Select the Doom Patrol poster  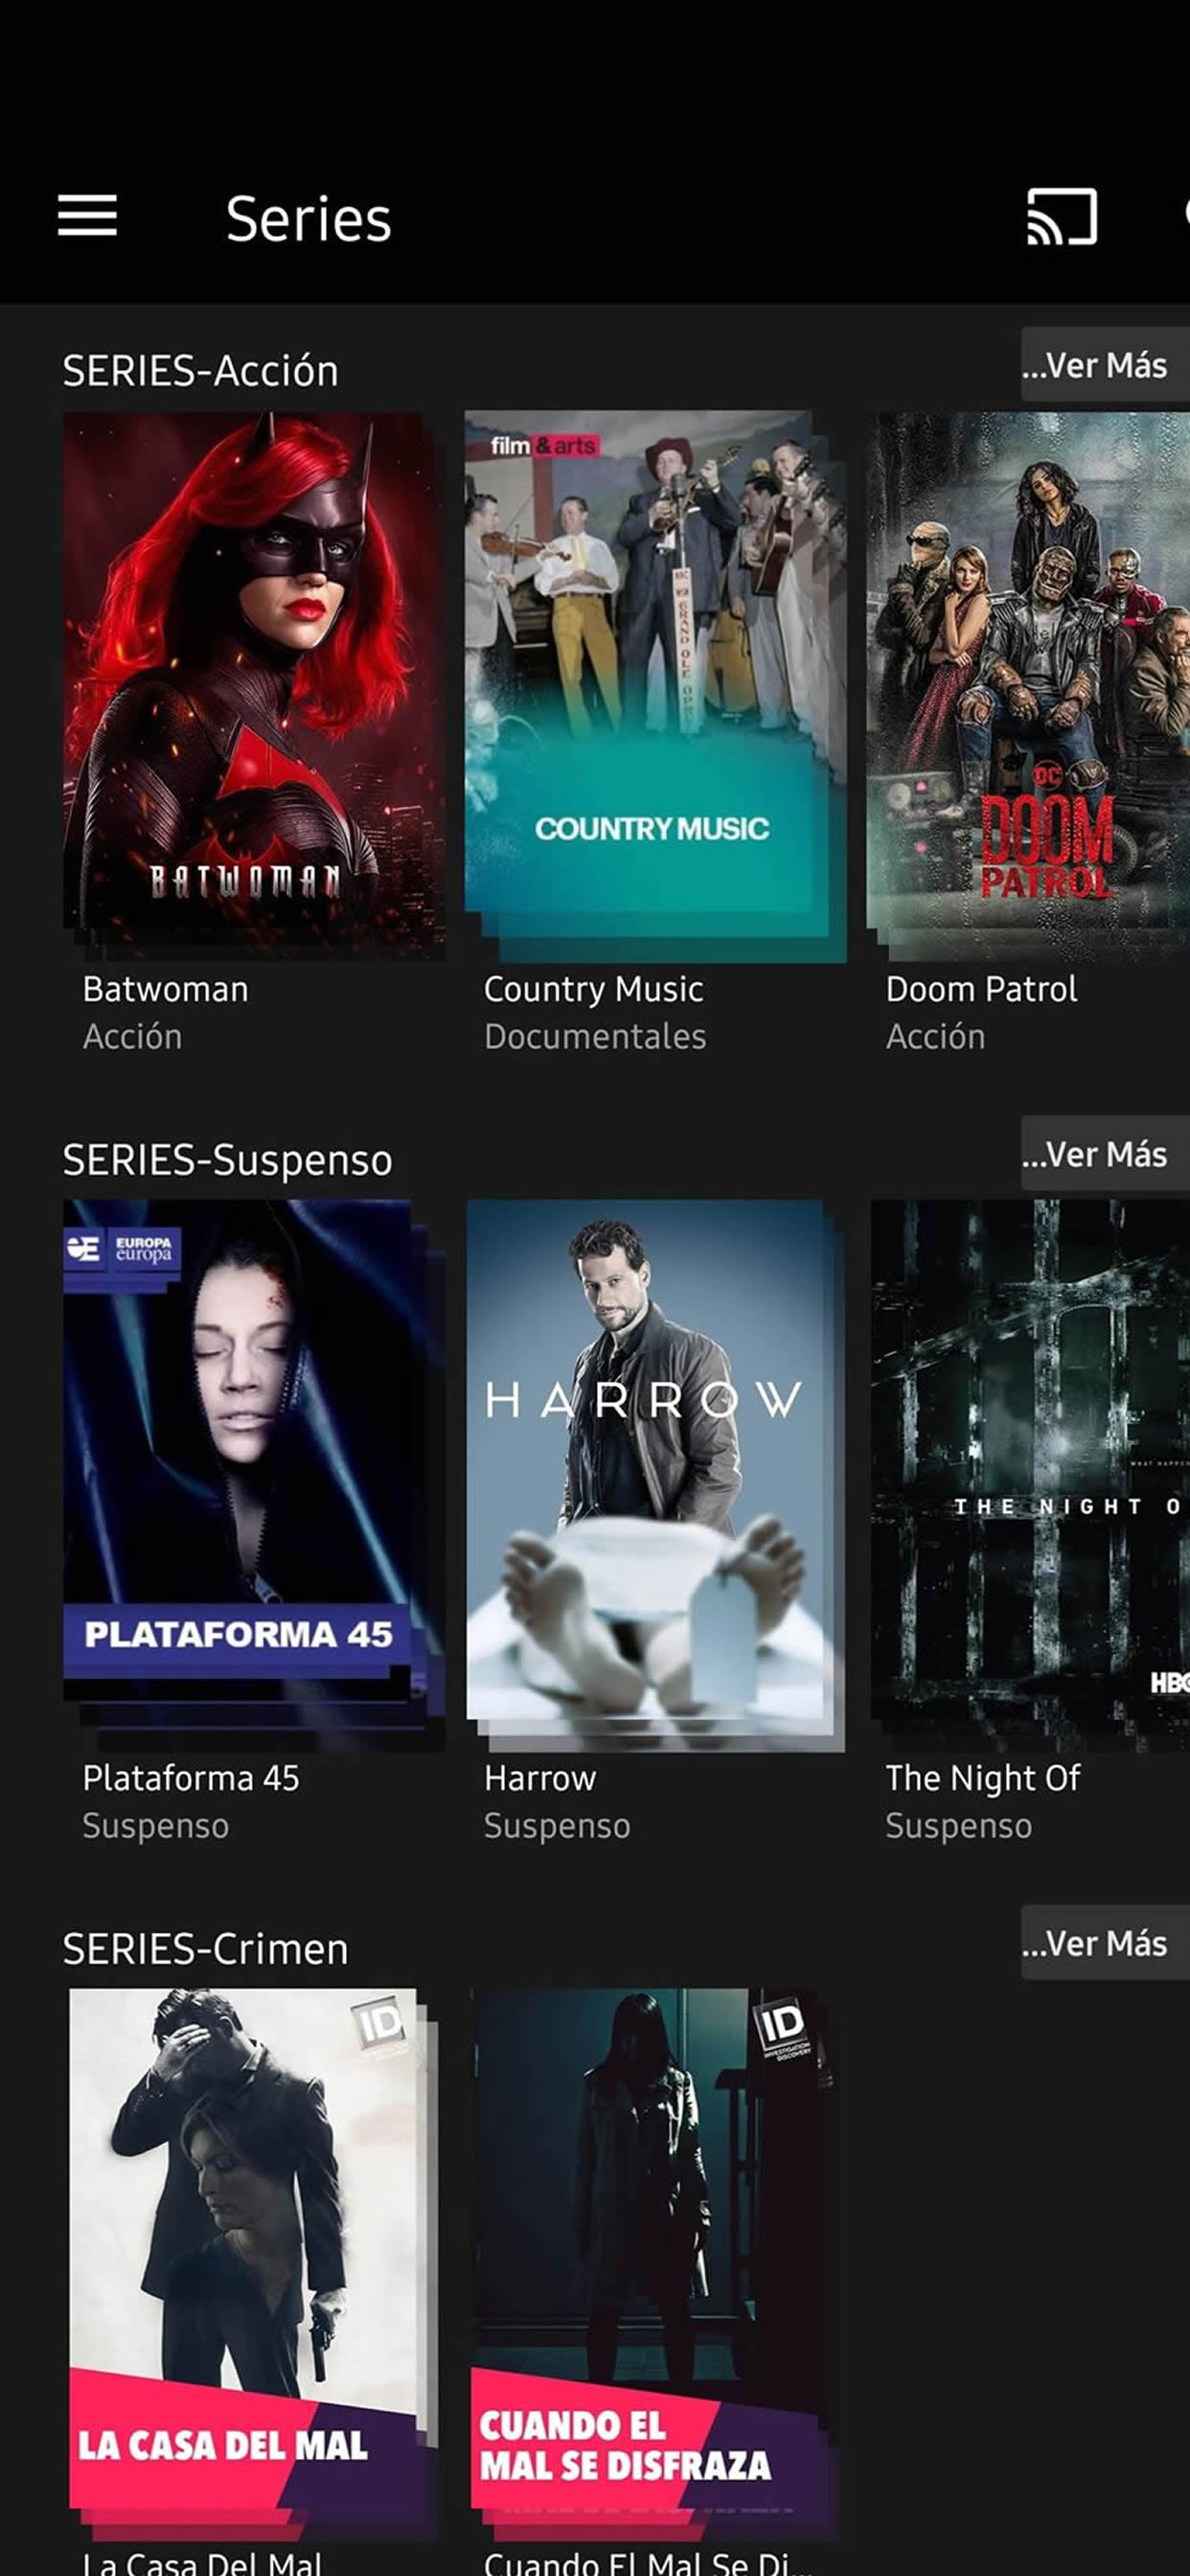1028,686
